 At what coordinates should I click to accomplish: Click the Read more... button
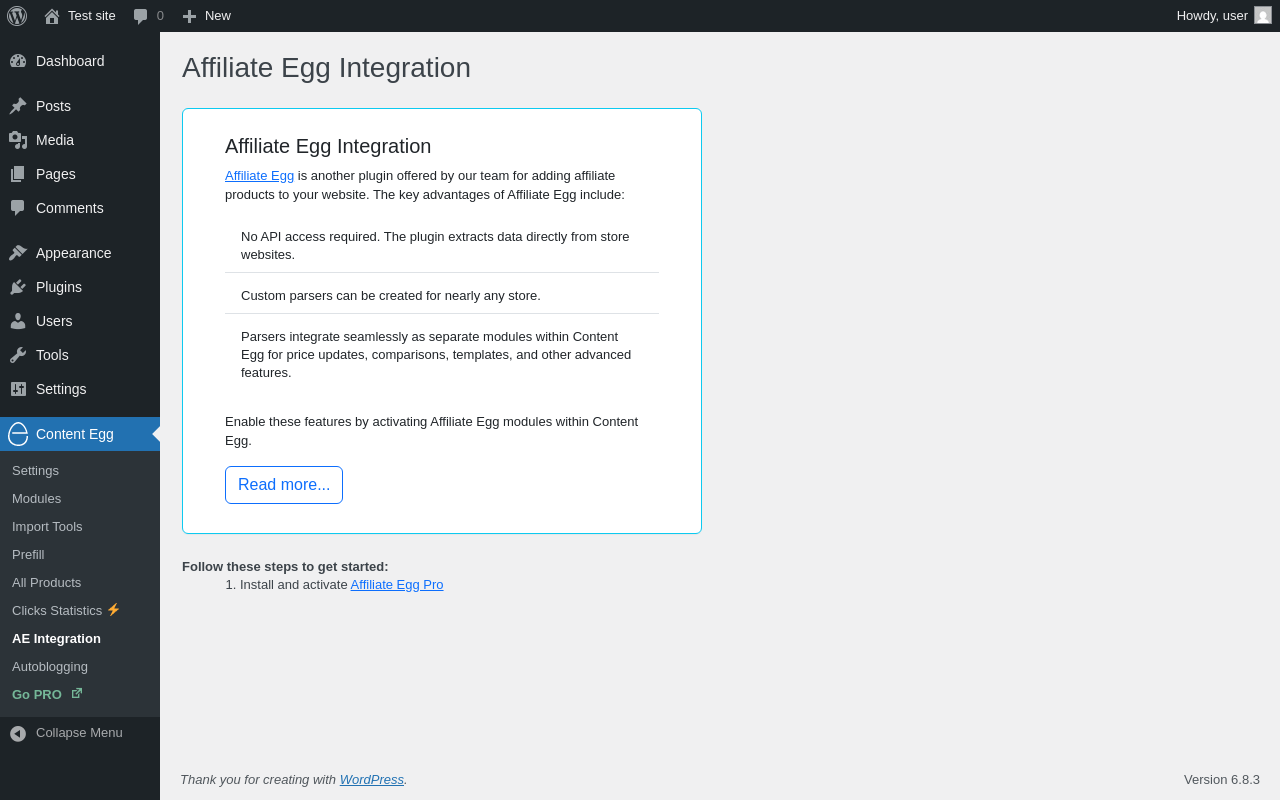[x=284, y=485]
